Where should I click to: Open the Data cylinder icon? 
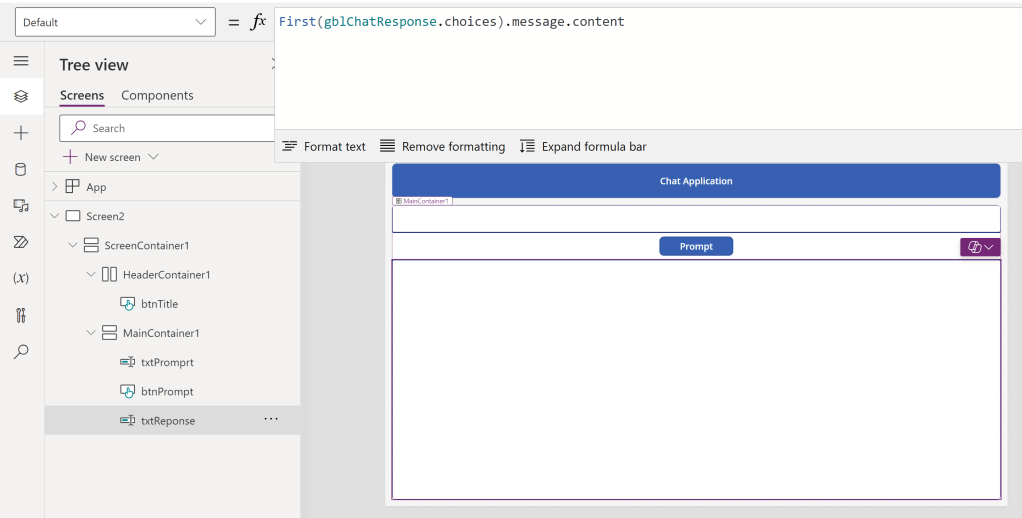[21, 169]
